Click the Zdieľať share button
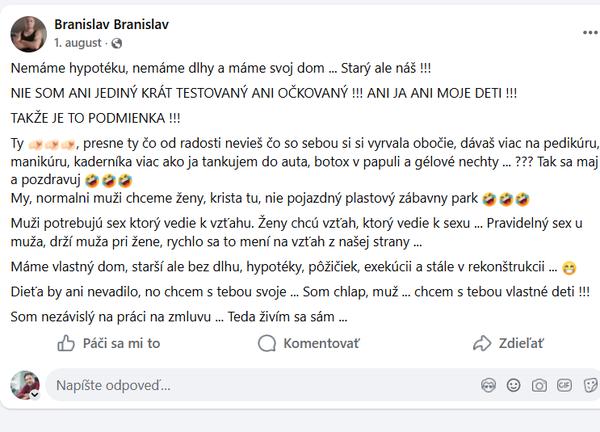Screen dimensions: 600x432 tap(509, 343)
